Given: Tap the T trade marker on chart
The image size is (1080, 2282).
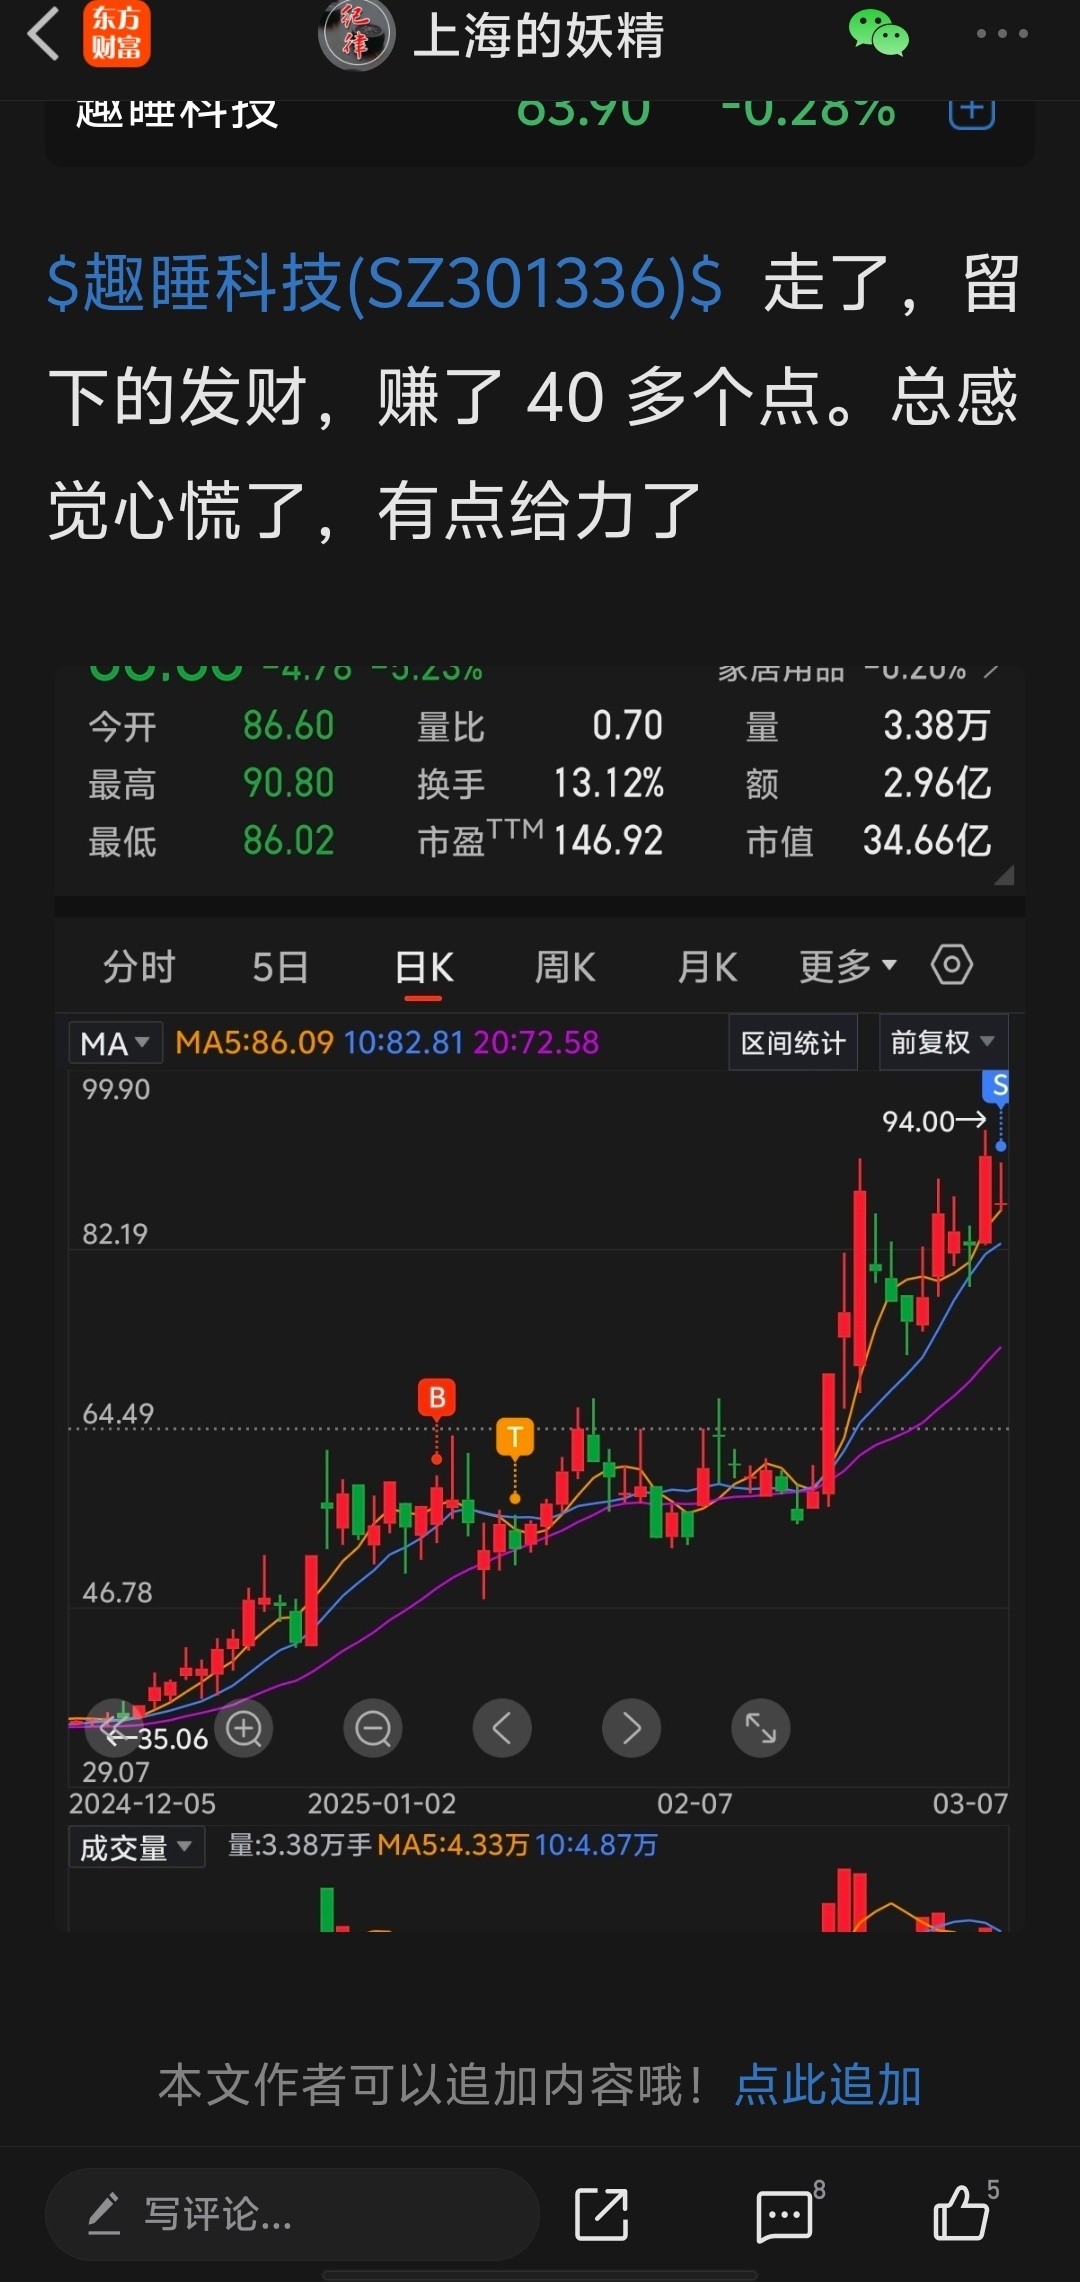Looking at the screenshot, I should (x=515, y=1437).
